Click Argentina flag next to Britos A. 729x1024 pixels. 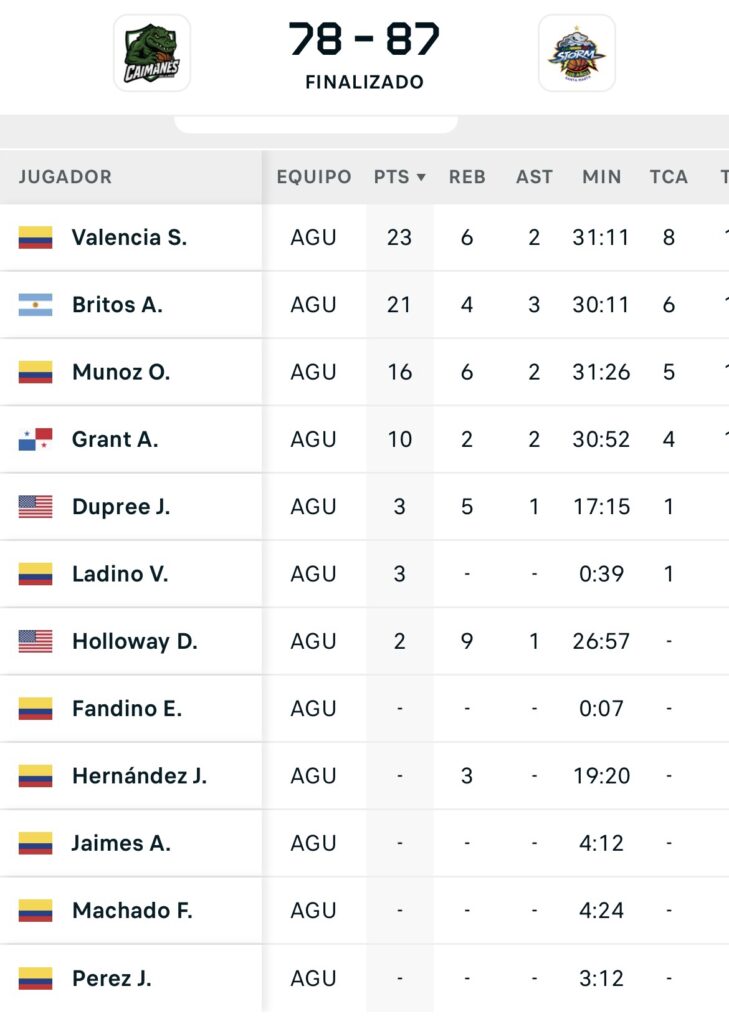point(35,305)
